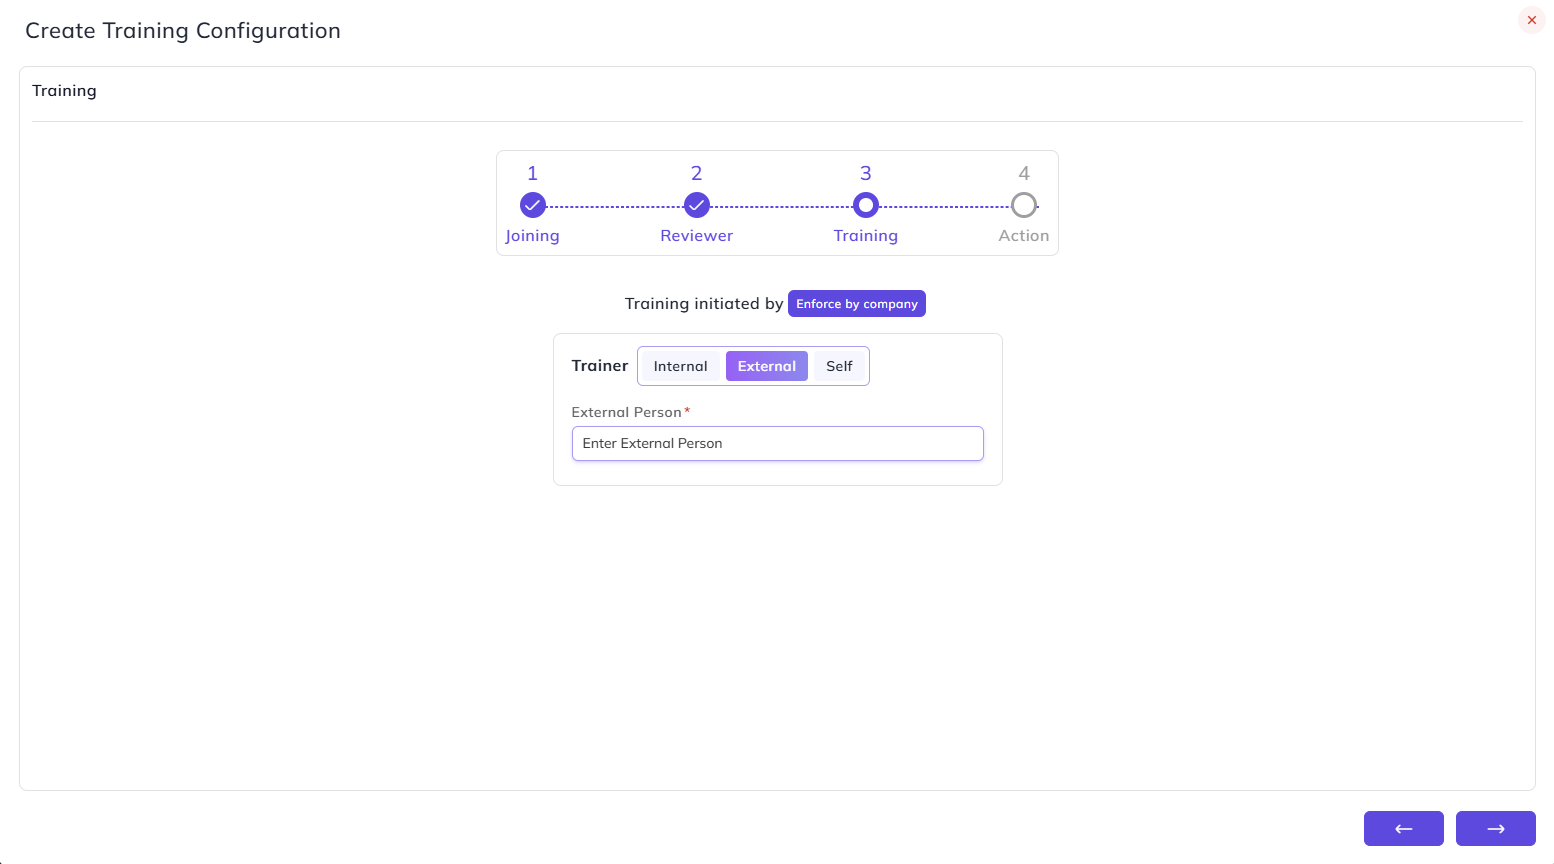Click the Training step label in stepper
The image size is (1554, 864).
coord(866,236)
